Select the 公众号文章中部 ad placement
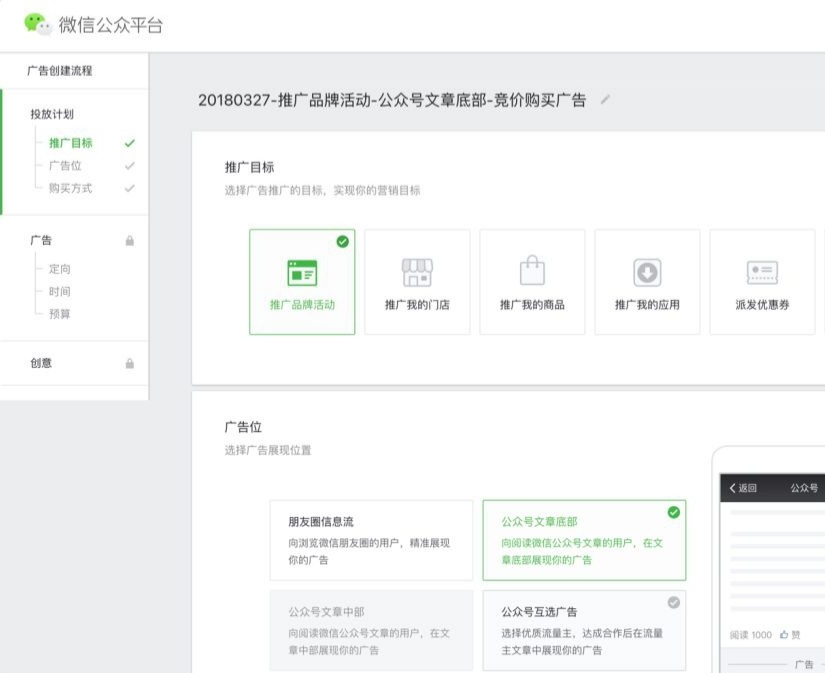This screenshot has height=673, width=825. pos(371,630)
